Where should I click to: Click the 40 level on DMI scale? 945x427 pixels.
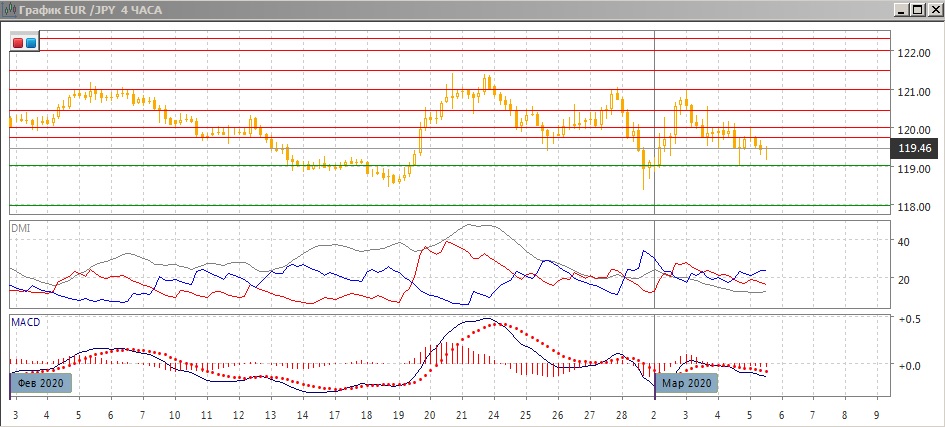(903, 242)
